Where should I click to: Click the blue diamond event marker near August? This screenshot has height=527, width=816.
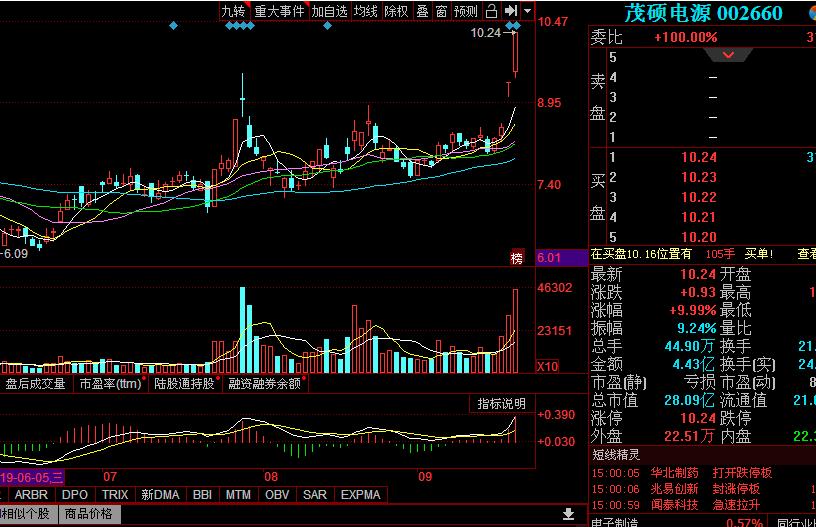327,25
